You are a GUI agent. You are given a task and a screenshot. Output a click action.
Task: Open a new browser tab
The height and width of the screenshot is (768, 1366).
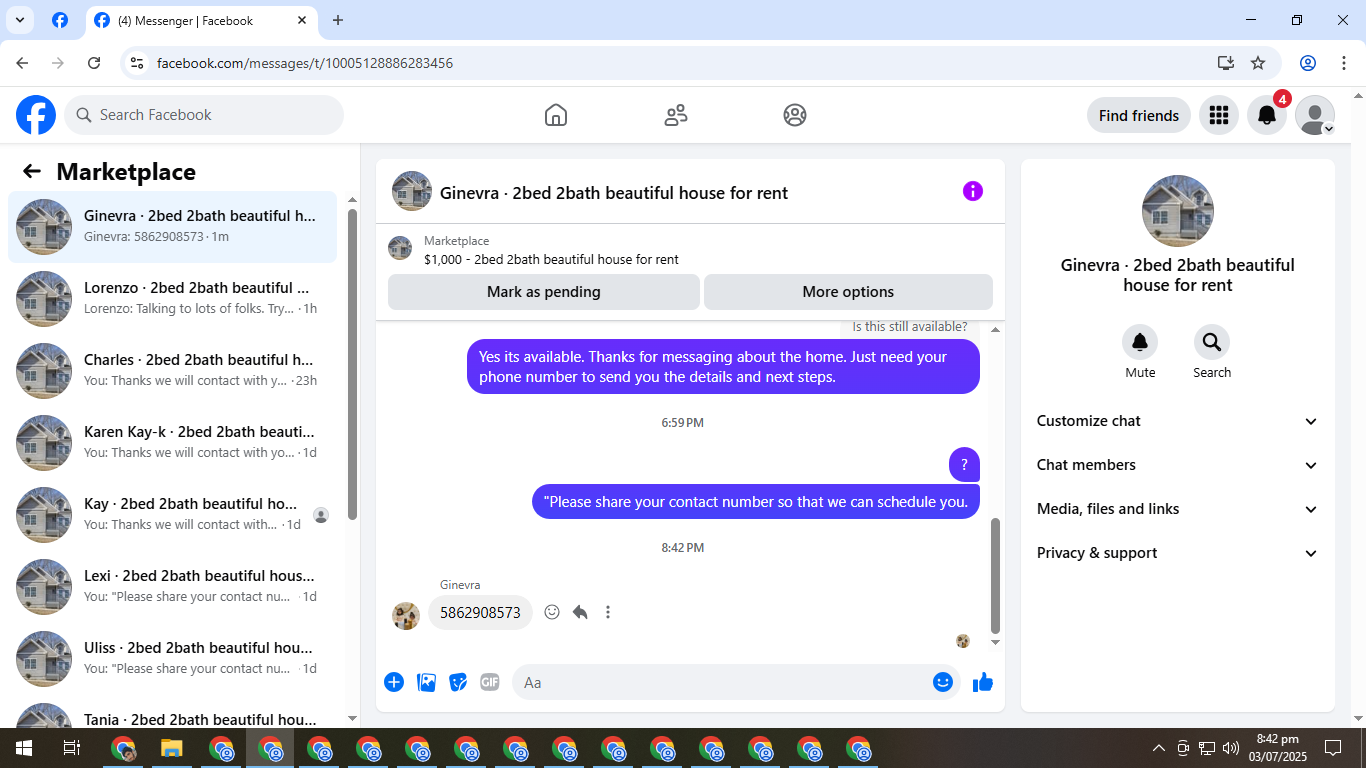[x=338, y=20]
